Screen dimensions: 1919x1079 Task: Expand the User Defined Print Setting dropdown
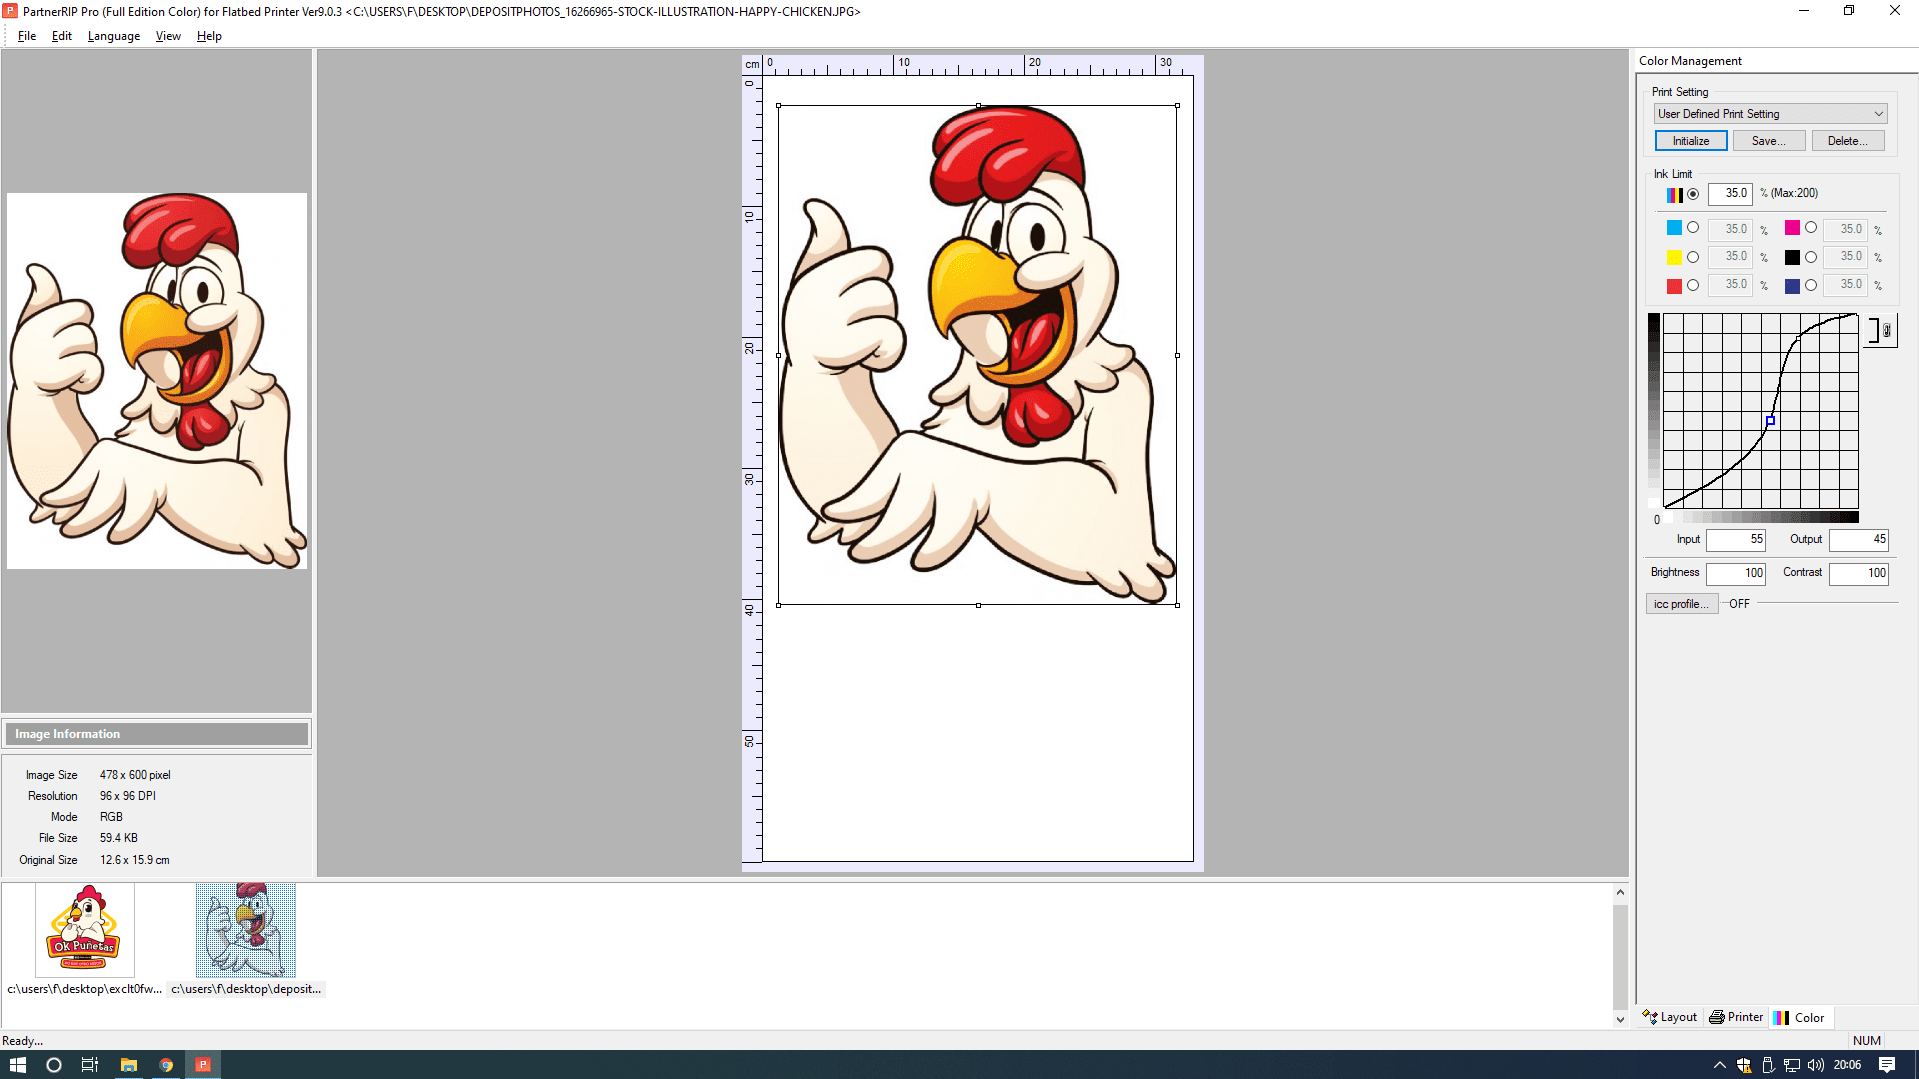pos(1878,114)
